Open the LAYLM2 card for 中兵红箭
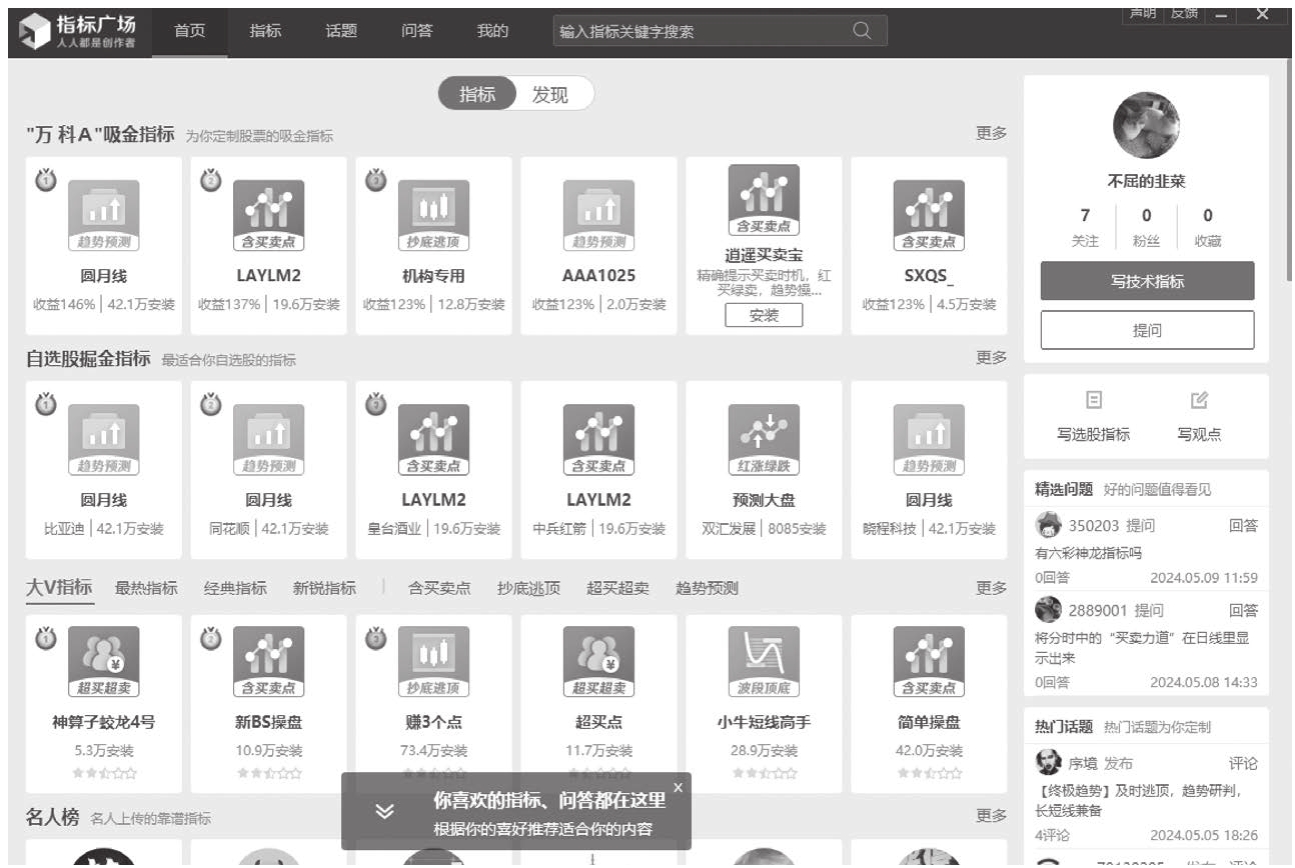Image resolution: width=1295 pixels, height=868 pixels. pyautogui.click(x=598, y=470)
